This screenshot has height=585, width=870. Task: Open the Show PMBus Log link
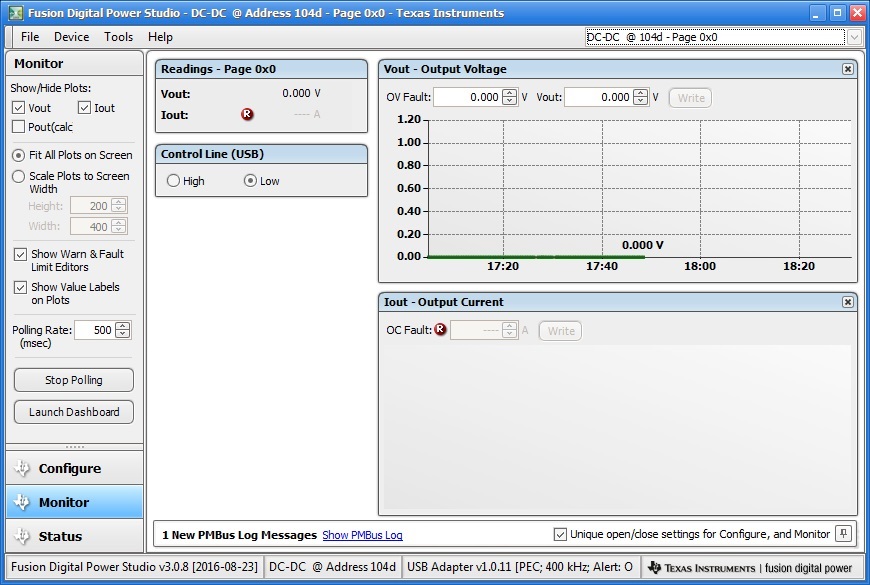[362, 535]
